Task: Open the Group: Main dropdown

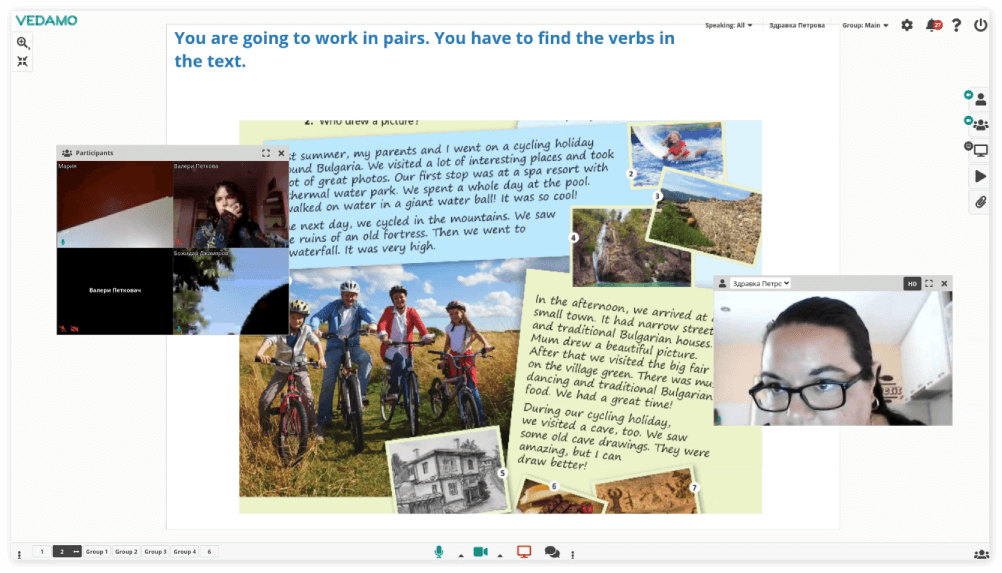Action: click(x=865, y=26)
